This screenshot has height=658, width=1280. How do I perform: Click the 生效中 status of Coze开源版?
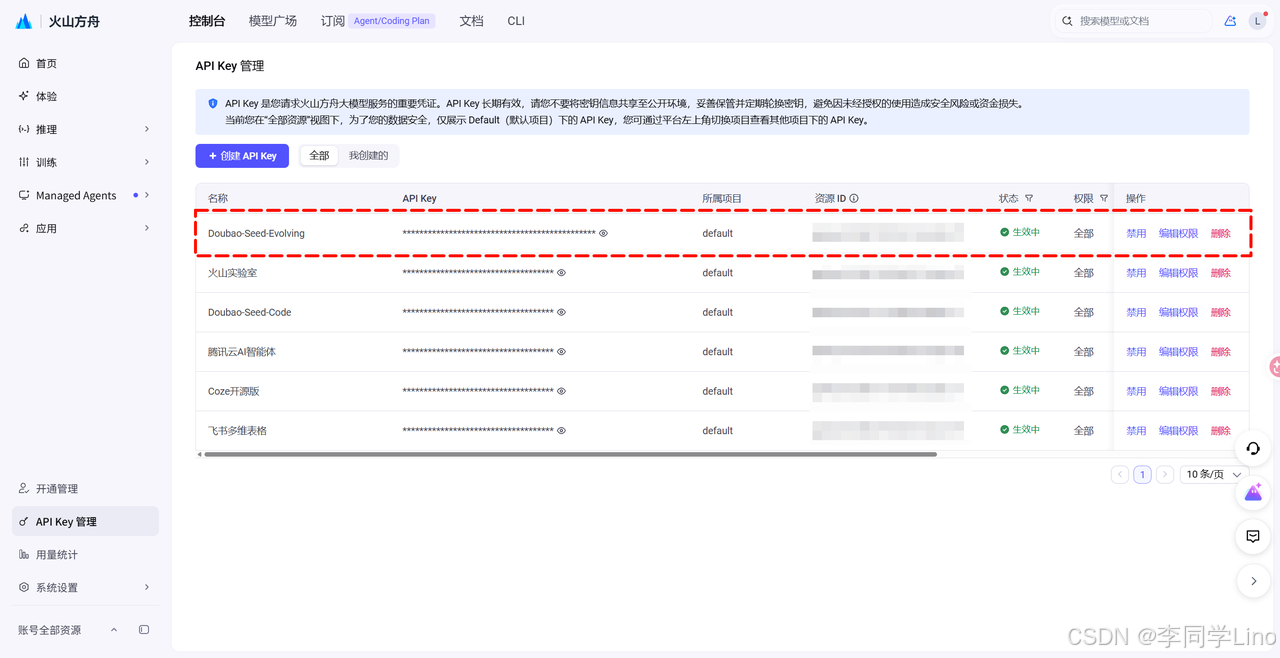(x=1020, y=390)
